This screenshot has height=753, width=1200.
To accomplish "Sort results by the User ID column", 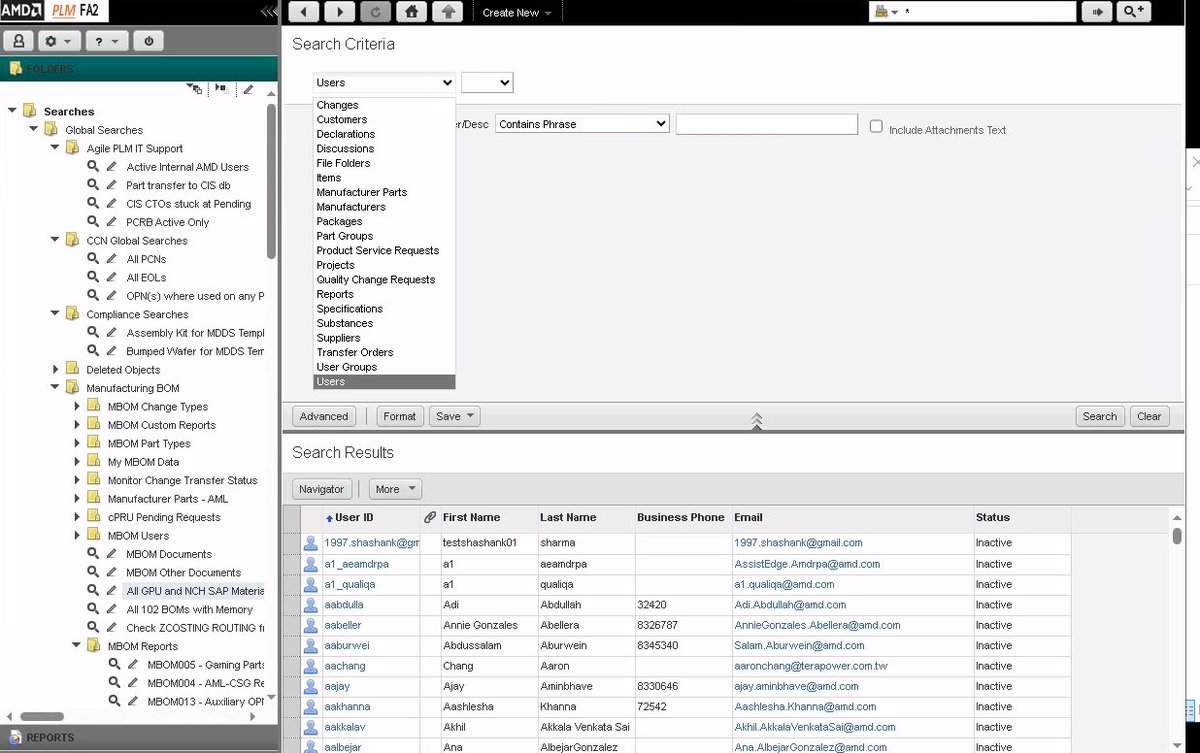I will pyautogui.click(x=354, y=517).
